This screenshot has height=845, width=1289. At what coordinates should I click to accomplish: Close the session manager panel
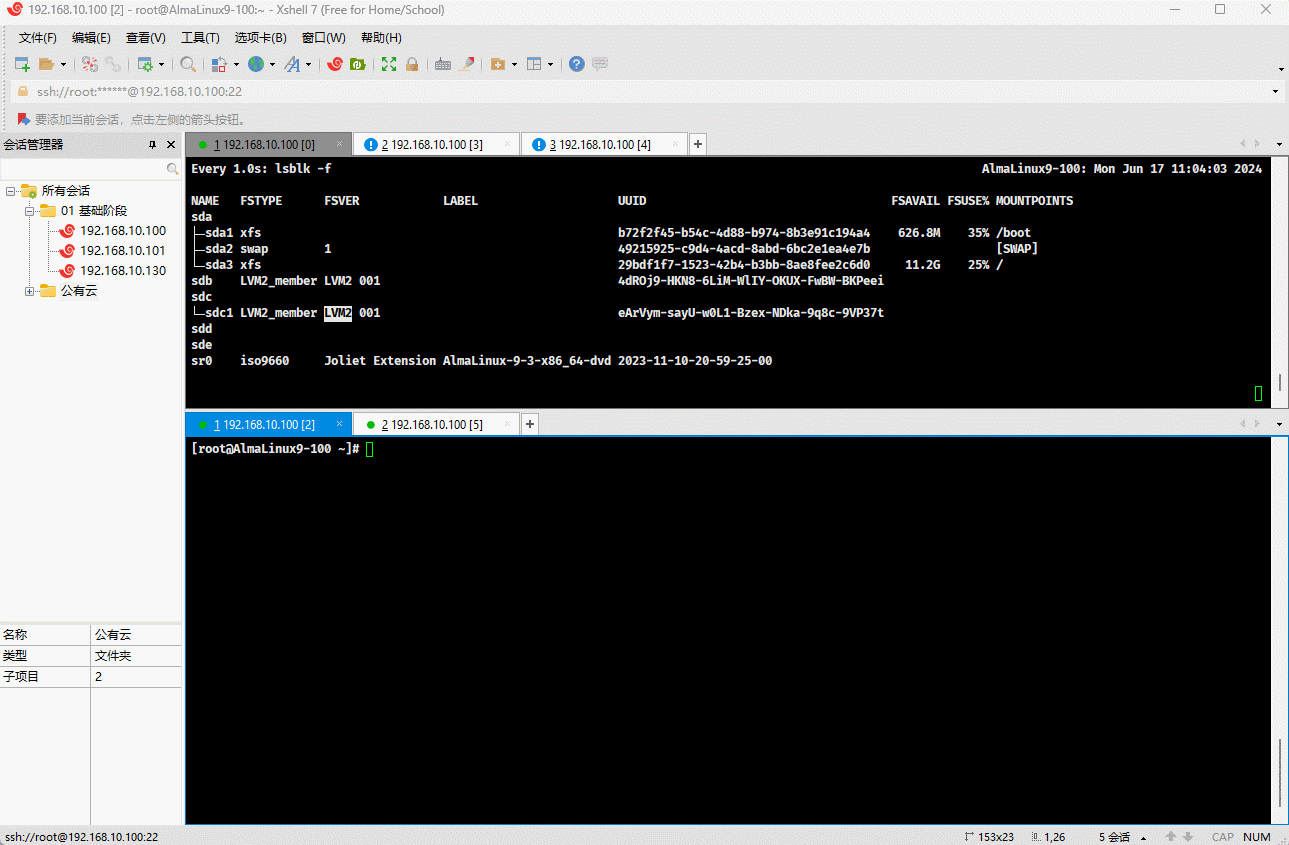tap(171, 145)
